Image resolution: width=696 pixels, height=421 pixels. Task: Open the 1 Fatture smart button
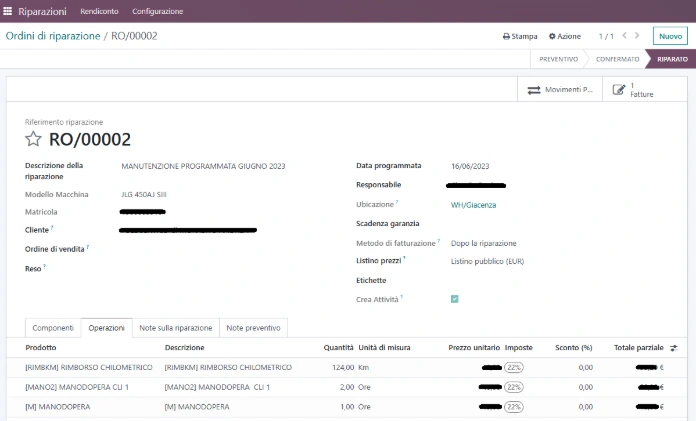click(645, 90)
